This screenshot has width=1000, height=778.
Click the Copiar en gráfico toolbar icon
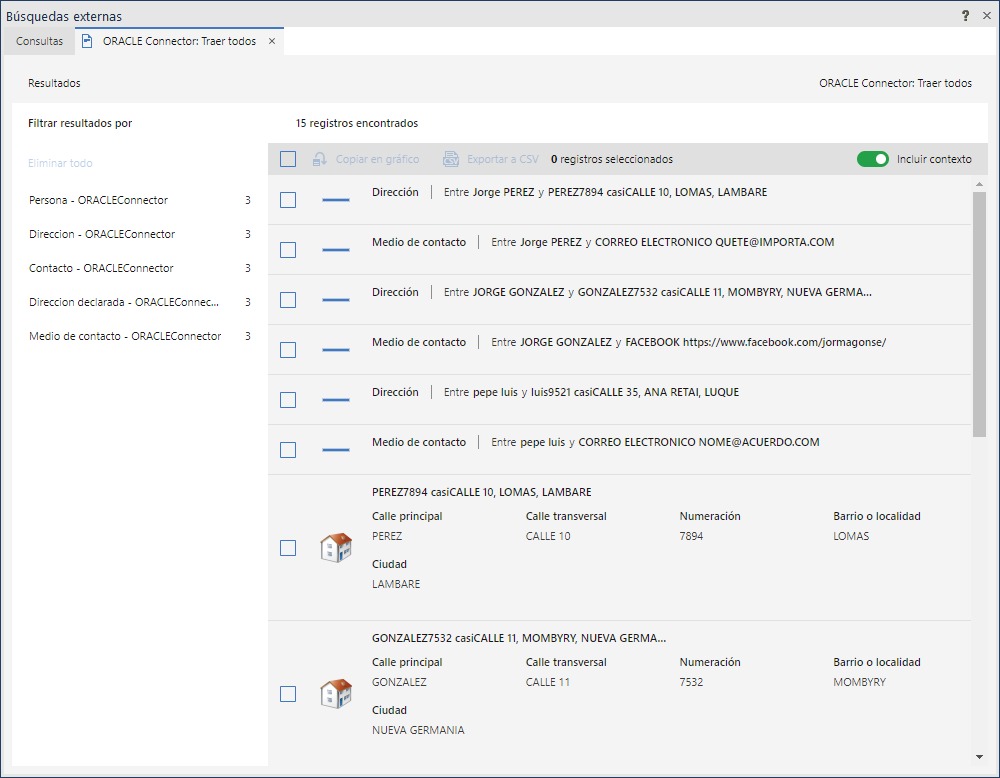click(x=317, y=158)
